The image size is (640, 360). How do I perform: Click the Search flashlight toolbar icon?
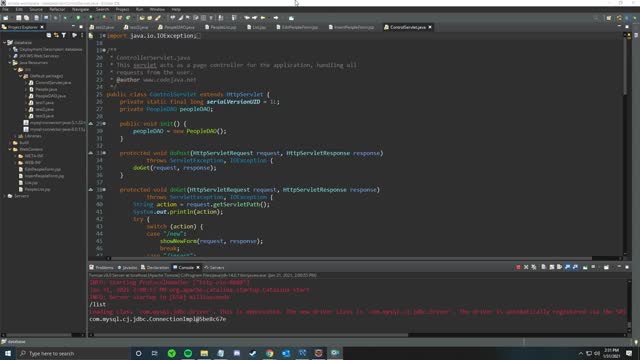pos(158,18)
